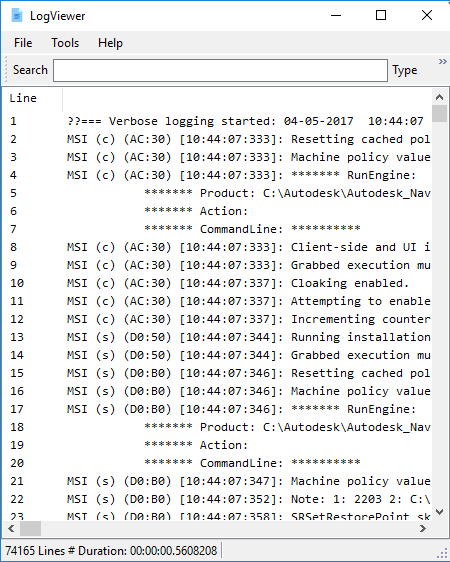Select log line 1 Verbose logging started

click(x=217, y=121)
